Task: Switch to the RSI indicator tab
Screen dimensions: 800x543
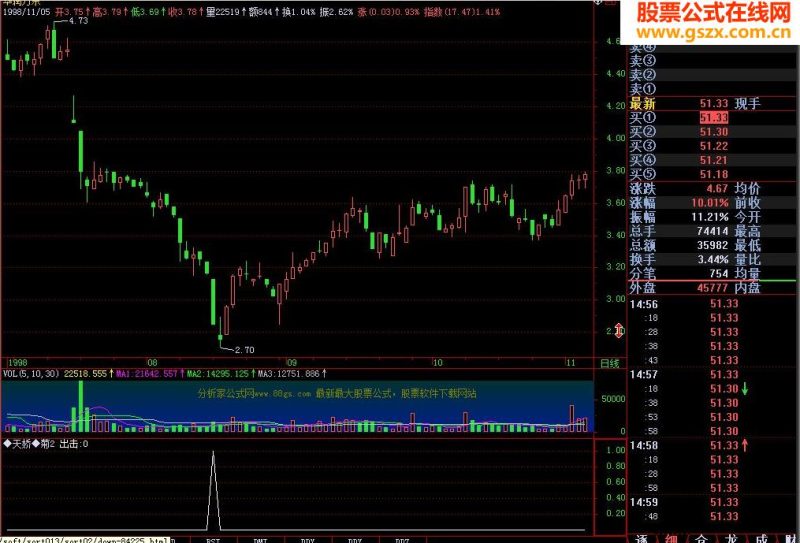Action: 213,540
